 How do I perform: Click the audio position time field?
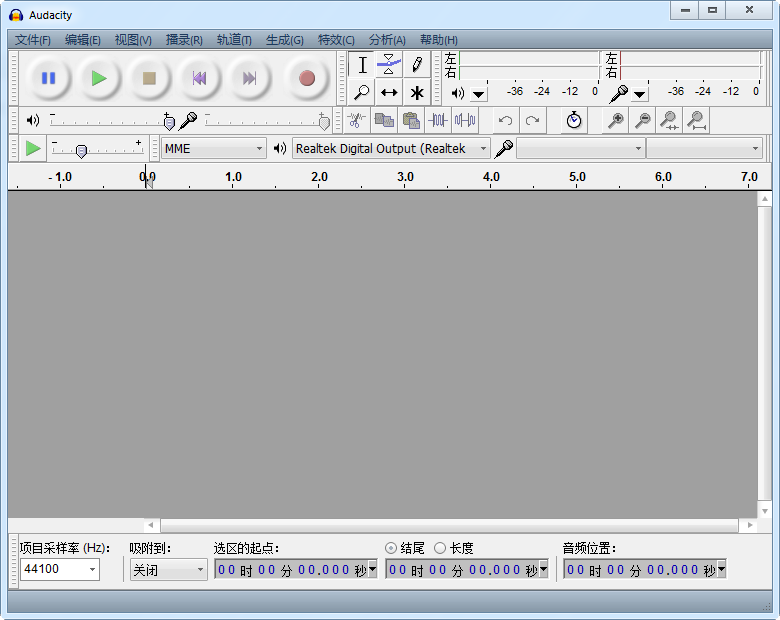coord(640,570)
